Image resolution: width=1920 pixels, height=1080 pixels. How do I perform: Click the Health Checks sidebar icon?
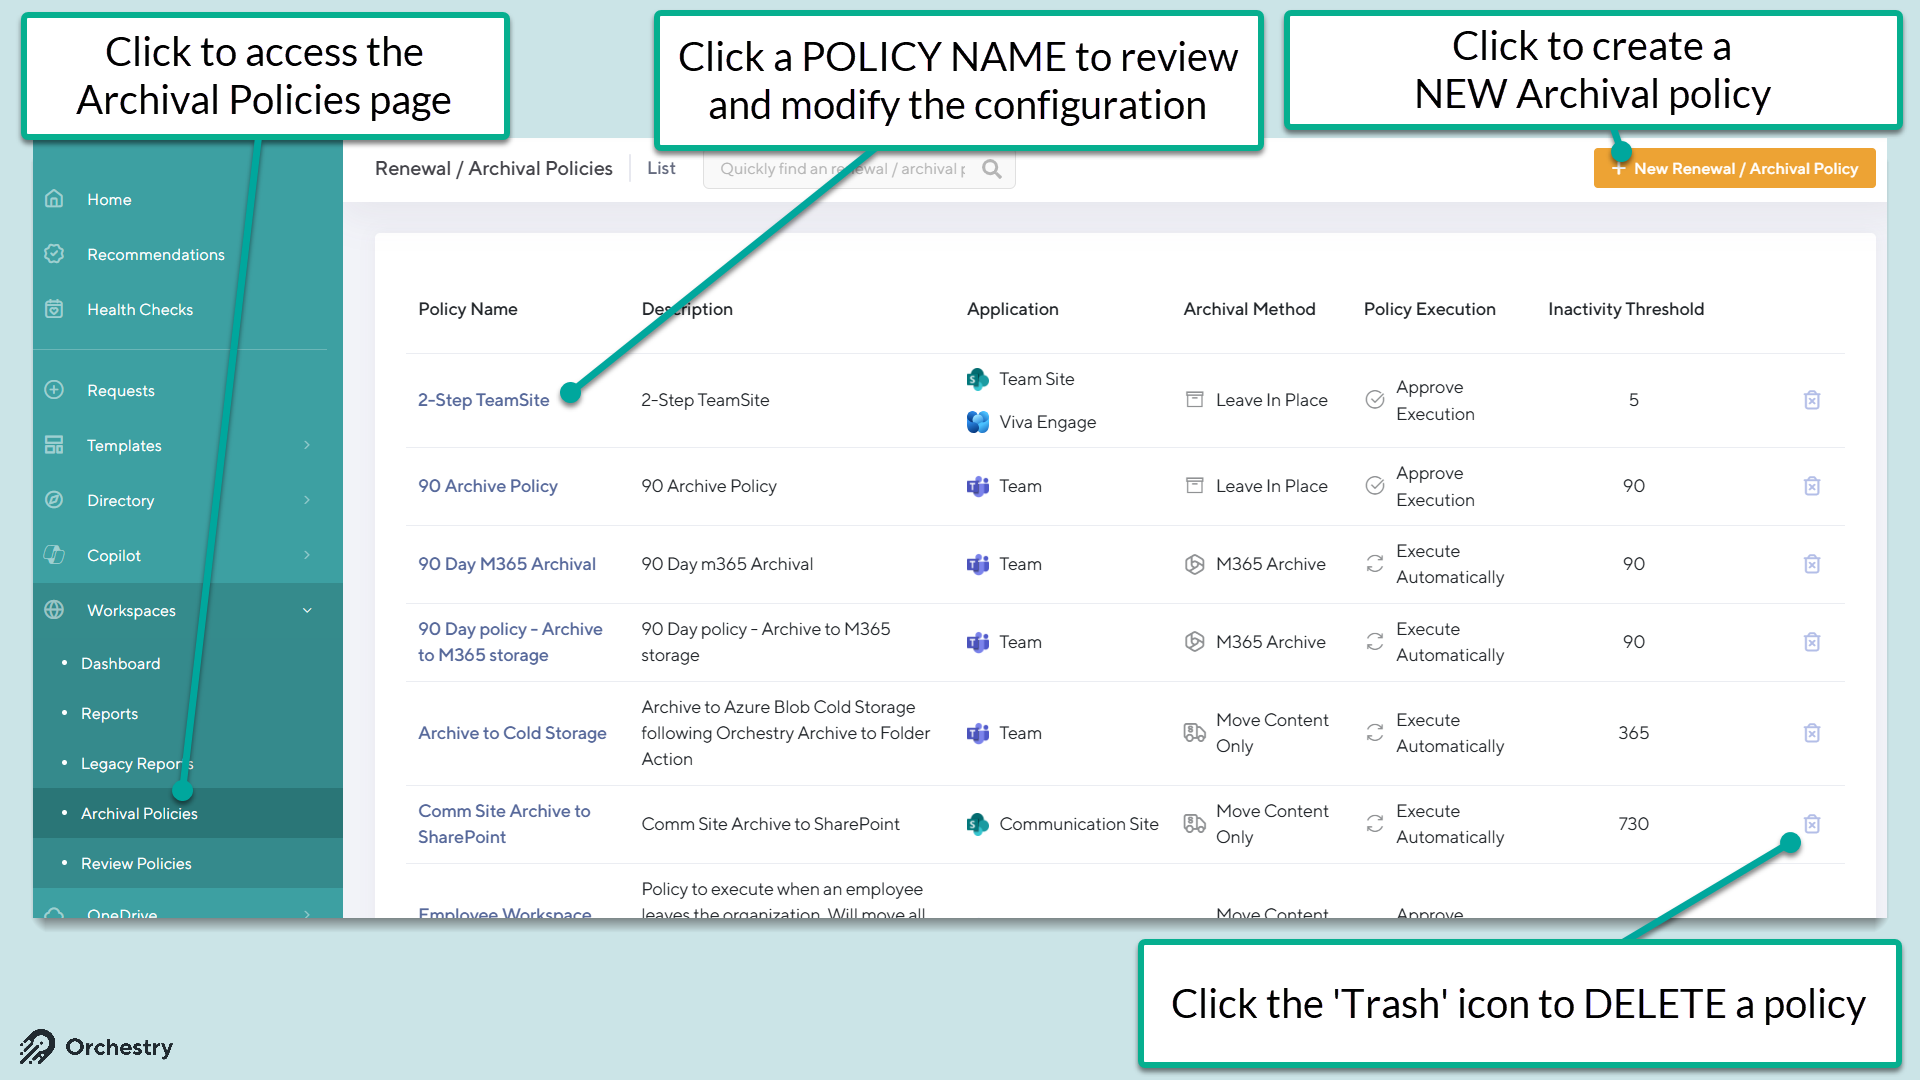(55, 309)
